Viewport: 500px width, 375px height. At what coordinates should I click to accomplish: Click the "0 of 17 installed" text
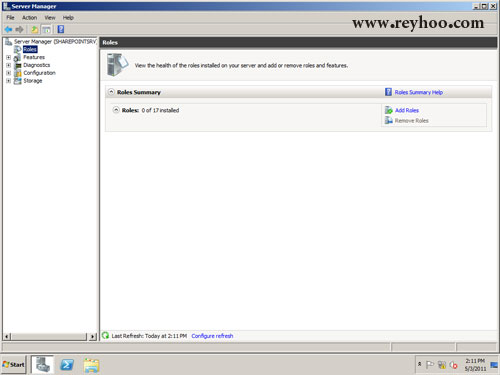coord(160,110)
